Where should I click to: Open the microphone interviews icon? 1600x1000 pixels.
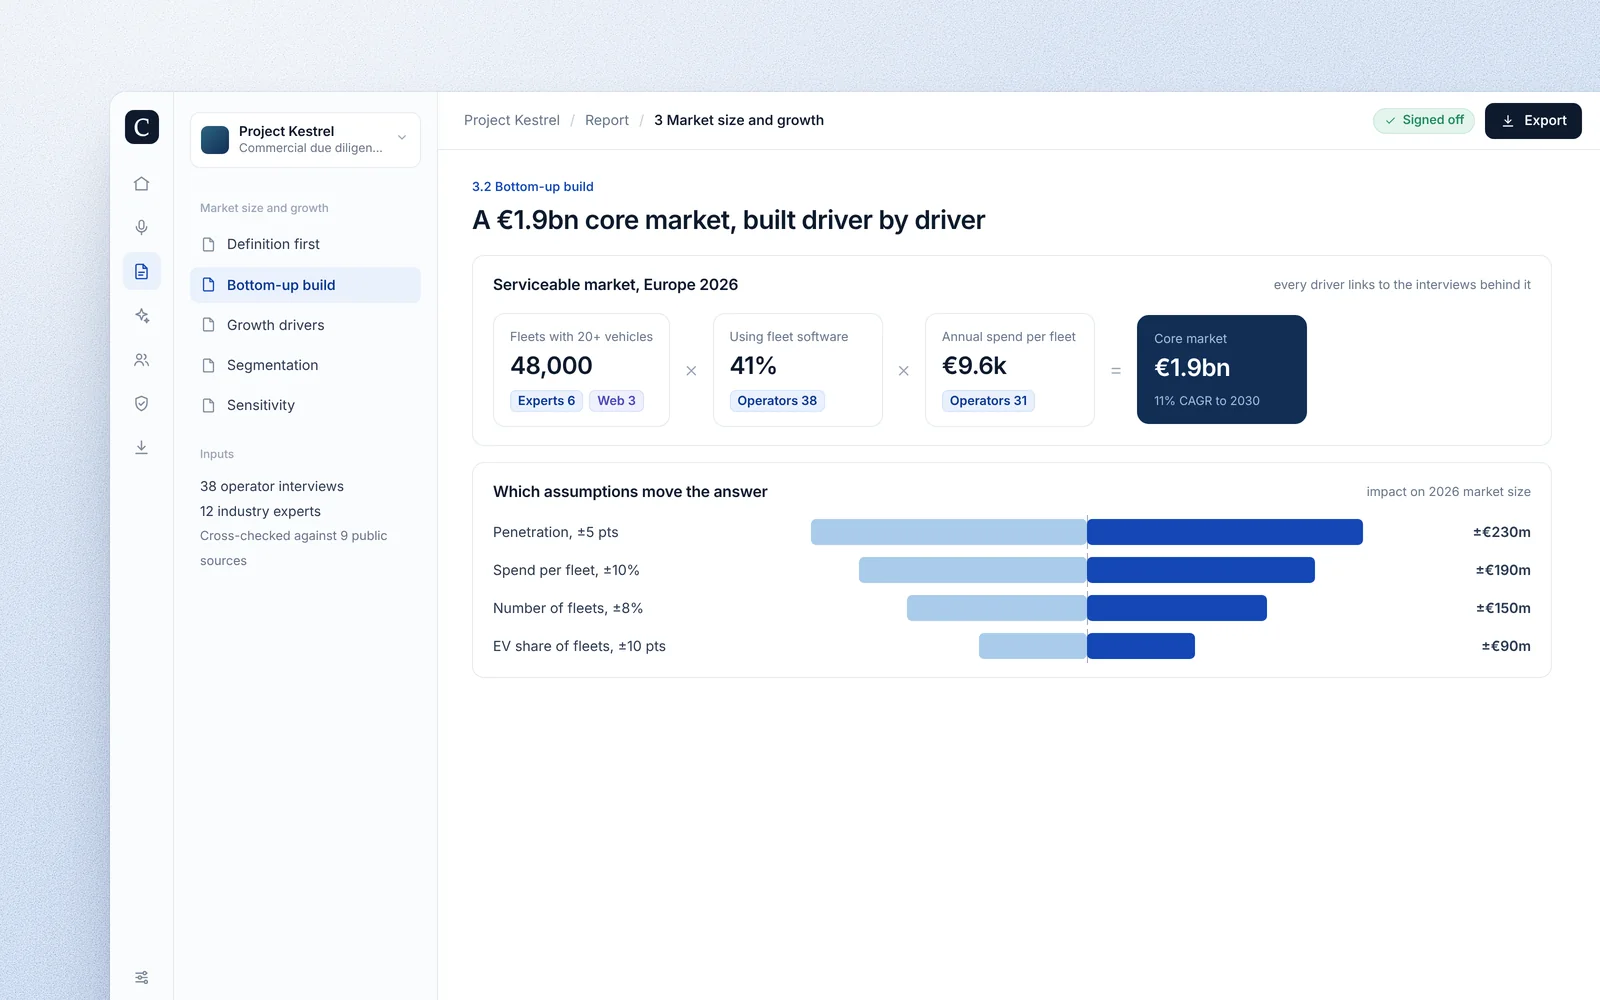pos(142,228)
